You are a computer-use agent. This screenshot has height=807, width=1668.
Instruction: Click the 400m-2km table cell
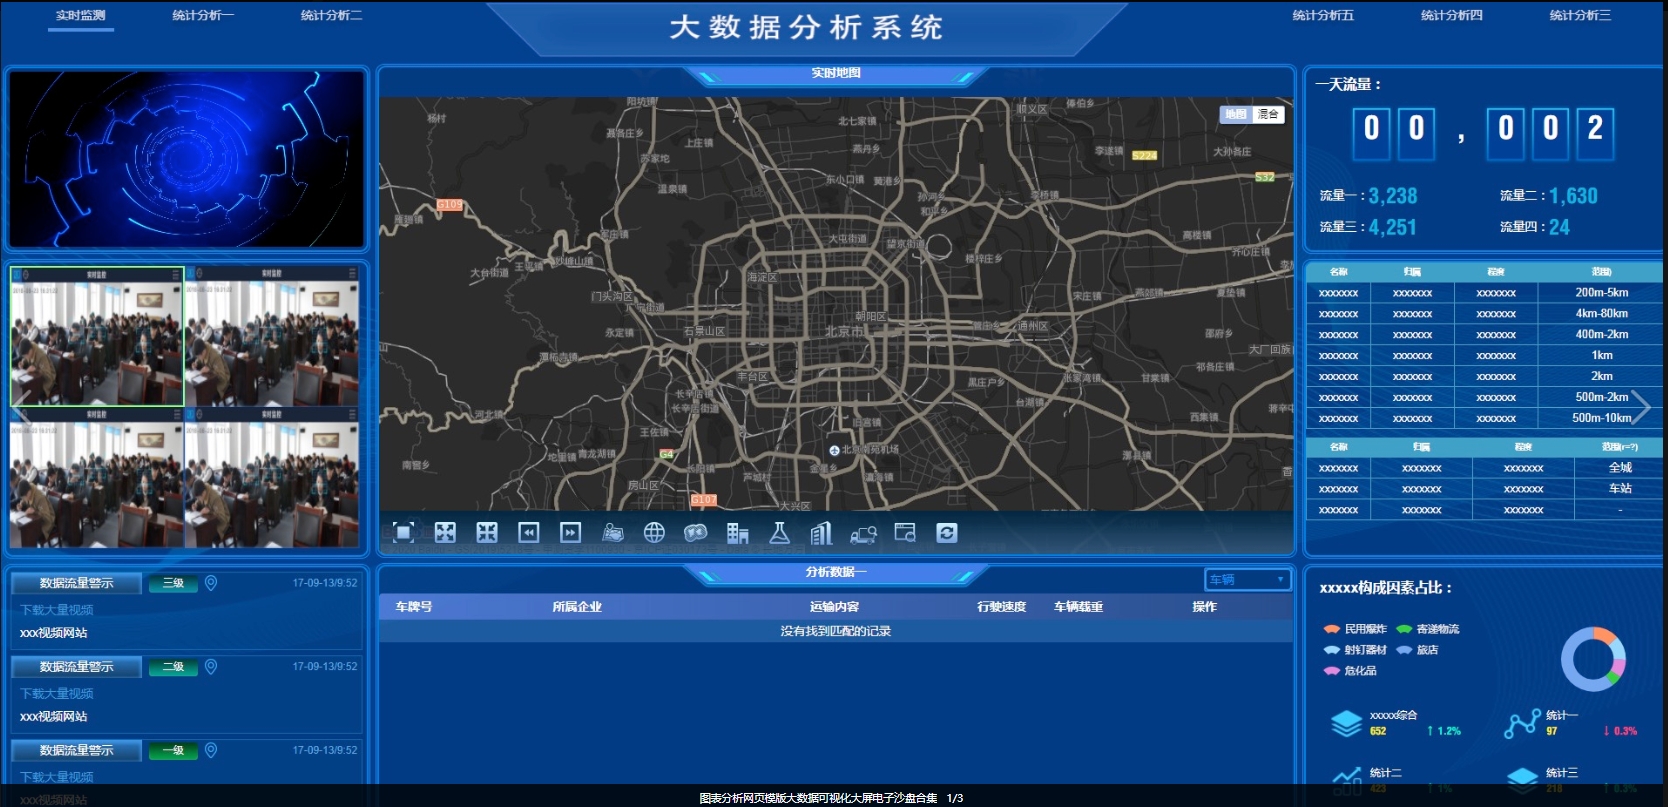(x=1601, y=335)
